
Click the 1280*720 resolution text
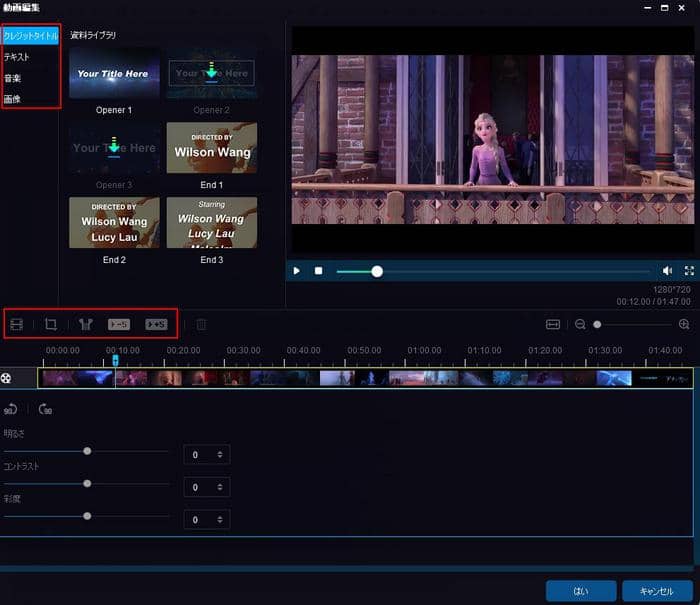click(672, 290)
